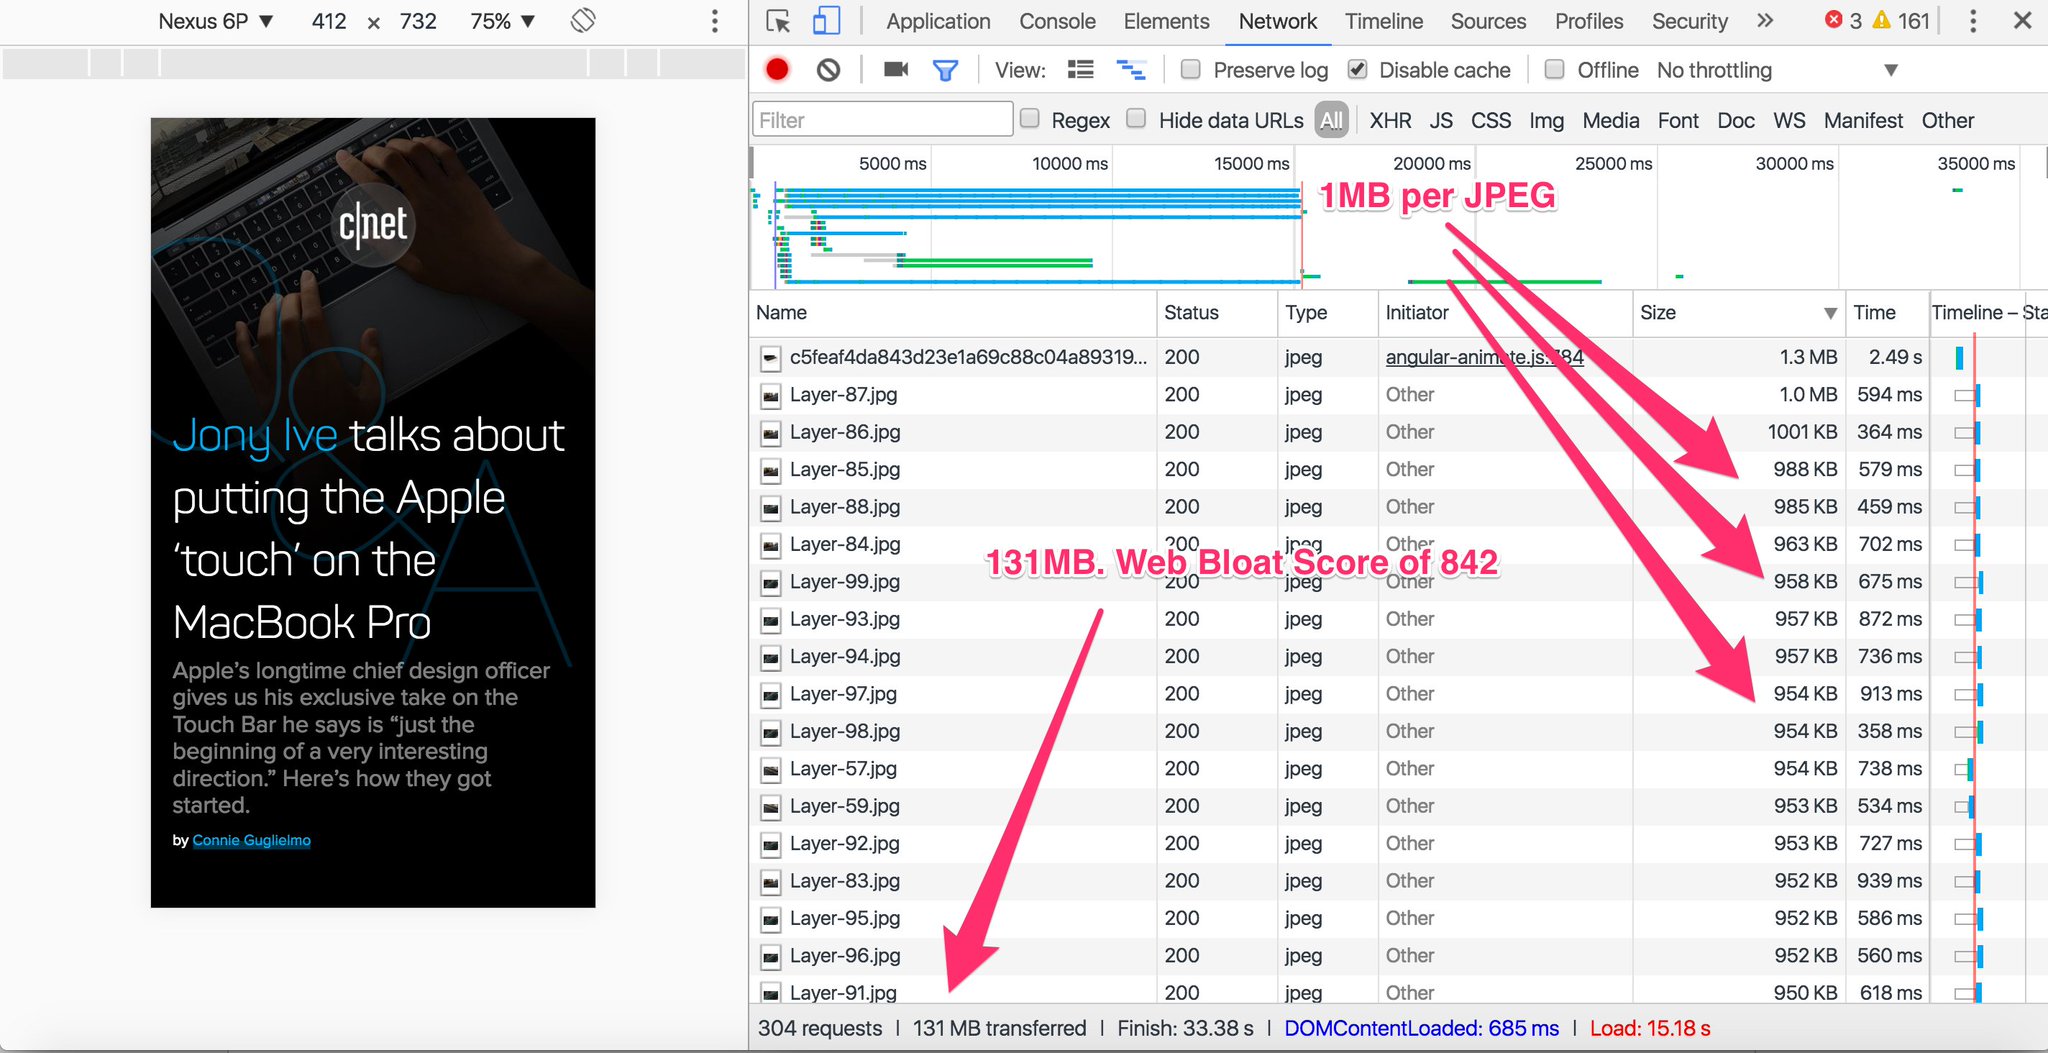Screen dimensions: 2048x1053
Task: Sort by the Time column header
Action: (1885, 312)
